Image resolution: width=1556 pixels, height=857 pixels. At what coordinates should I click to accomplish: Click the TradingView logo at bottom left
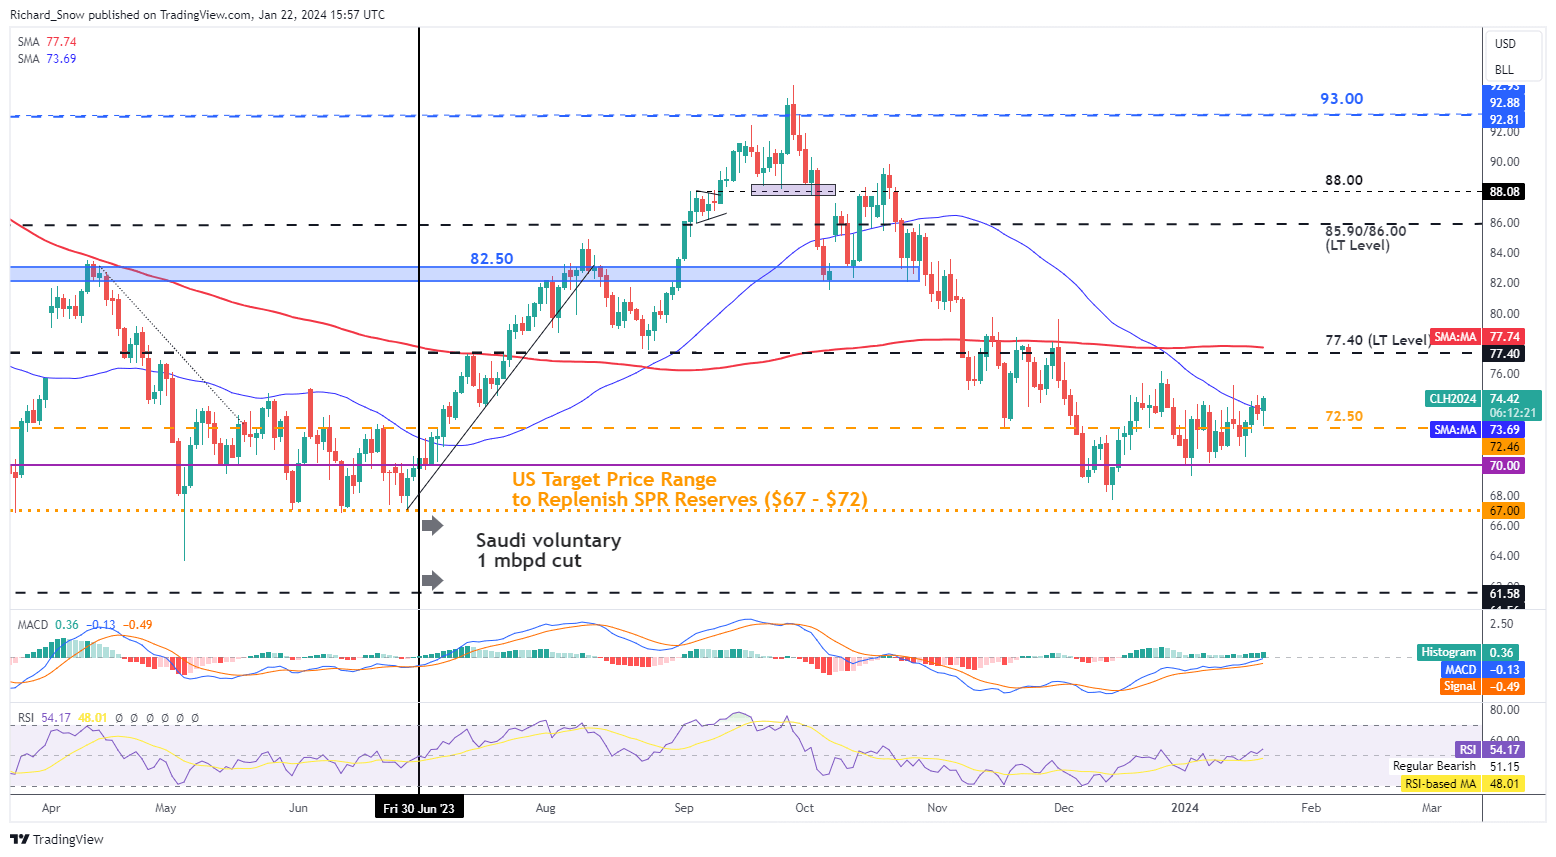pos(57,839)
